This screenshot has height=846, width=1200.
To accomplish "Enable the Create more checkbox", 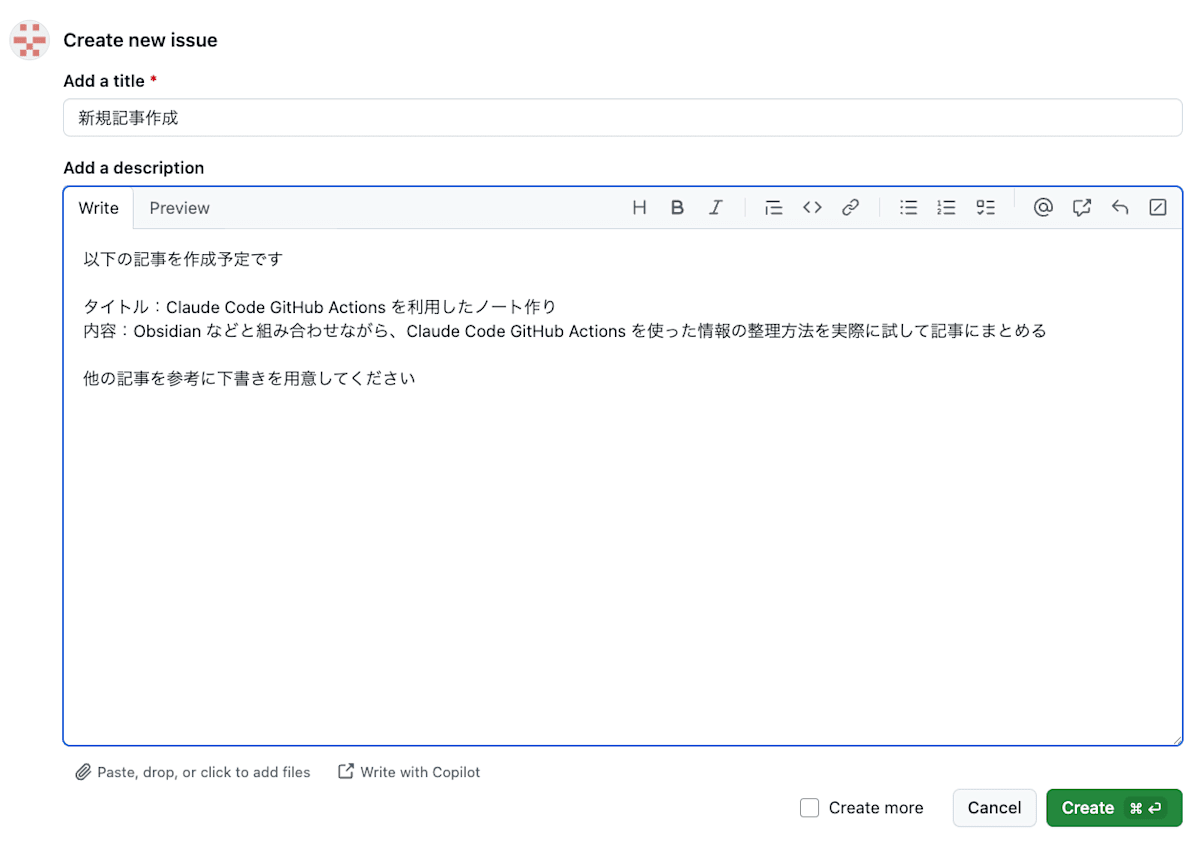I will (x=810, y=808).
